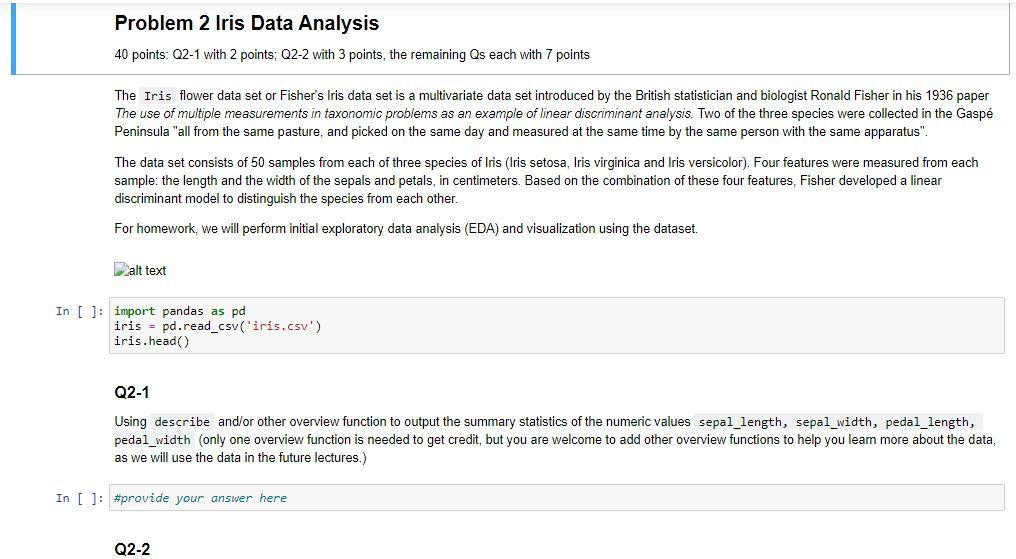Click the "In [ ]:" prompt beside answer cell

[79, 498]
